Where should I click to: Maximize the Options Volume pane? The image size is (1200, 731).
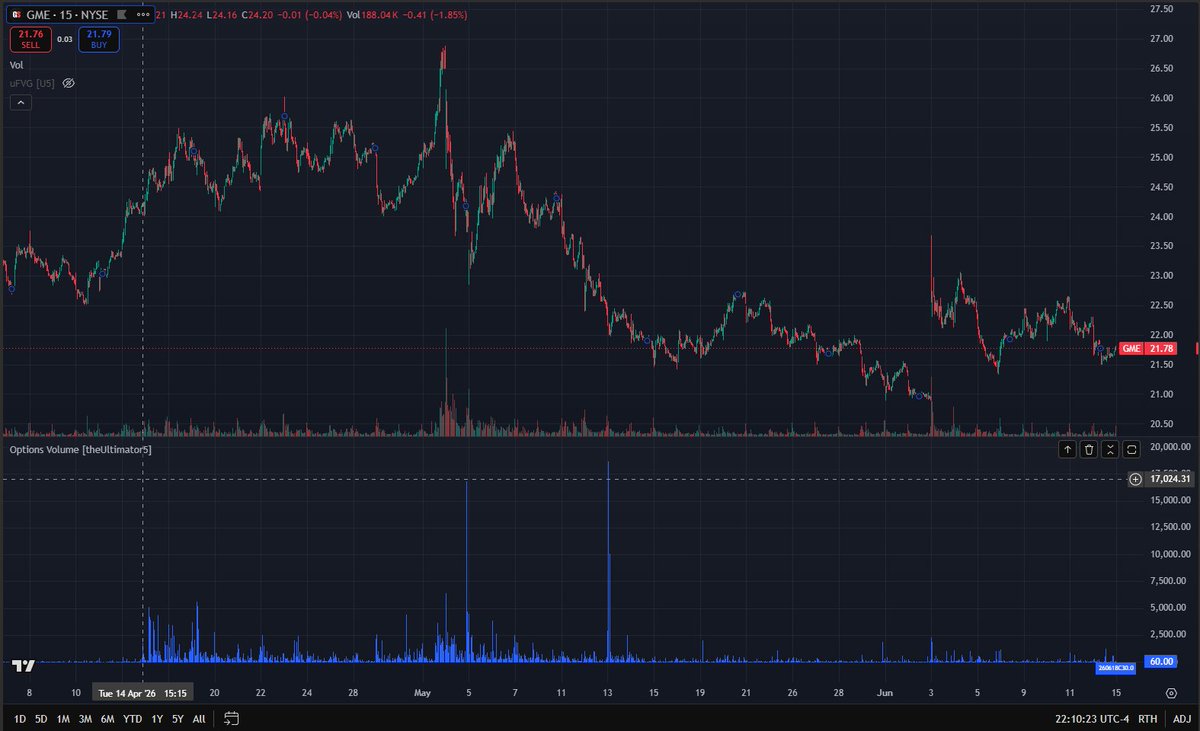1131,450
